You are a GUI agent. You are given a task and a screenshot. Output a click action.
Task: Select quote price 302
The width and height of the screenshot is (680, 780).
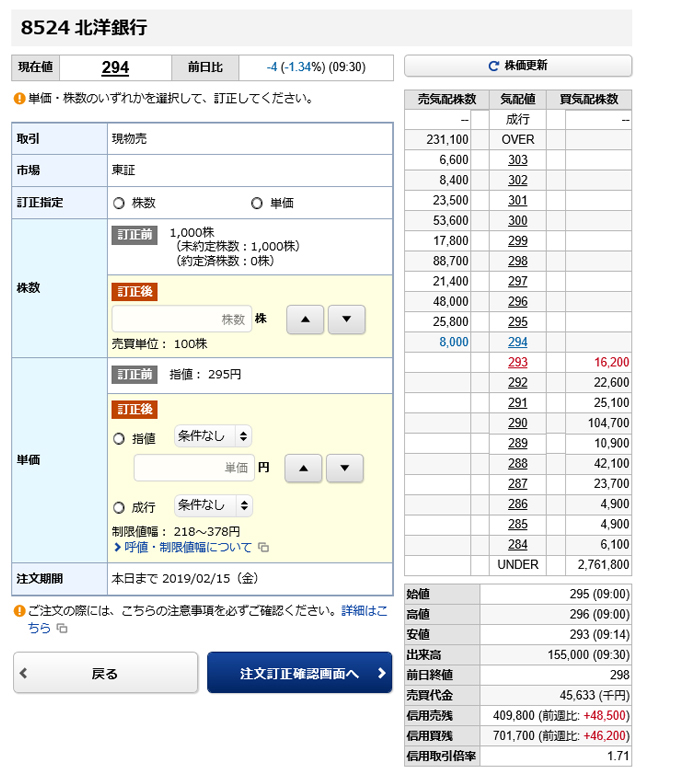517,180
